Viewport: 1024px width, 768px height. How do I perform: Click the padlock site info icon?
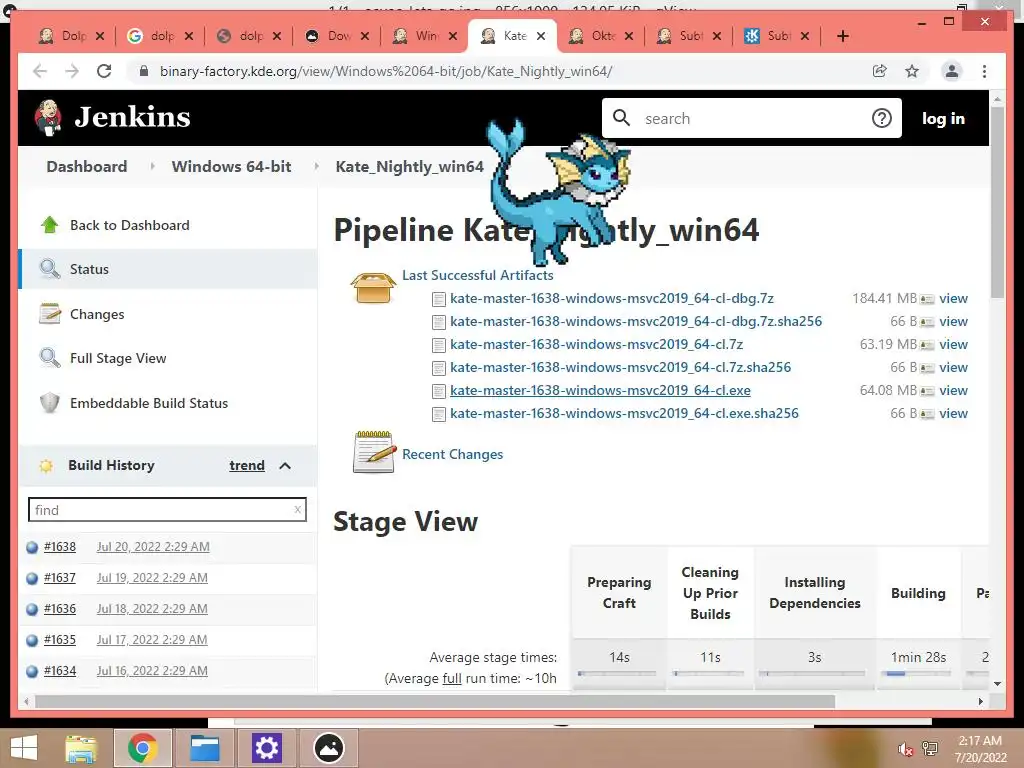click(x=144, y=71)
